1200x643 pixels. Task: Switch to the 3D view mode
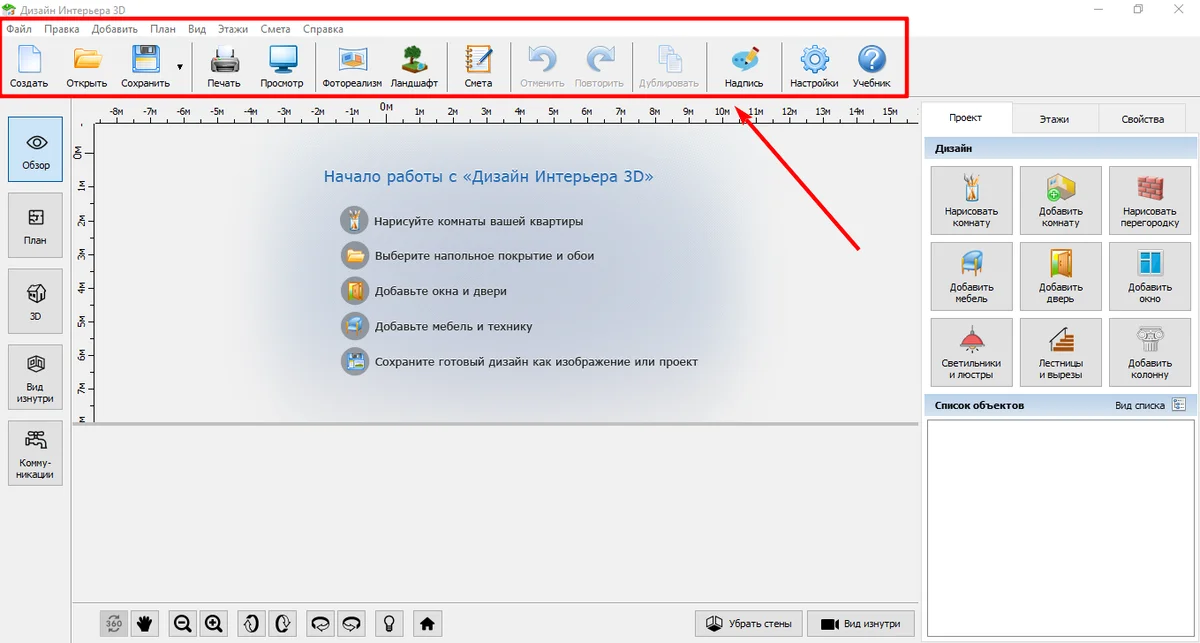[35, 301]
